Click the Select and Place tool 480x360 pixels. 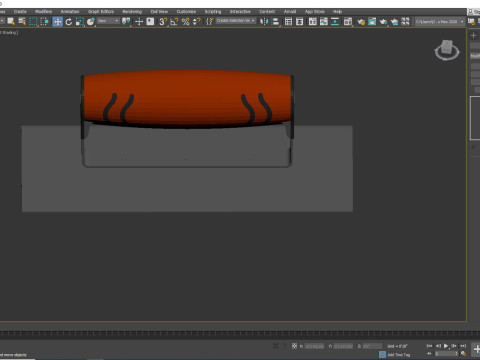tap(90, 22)
